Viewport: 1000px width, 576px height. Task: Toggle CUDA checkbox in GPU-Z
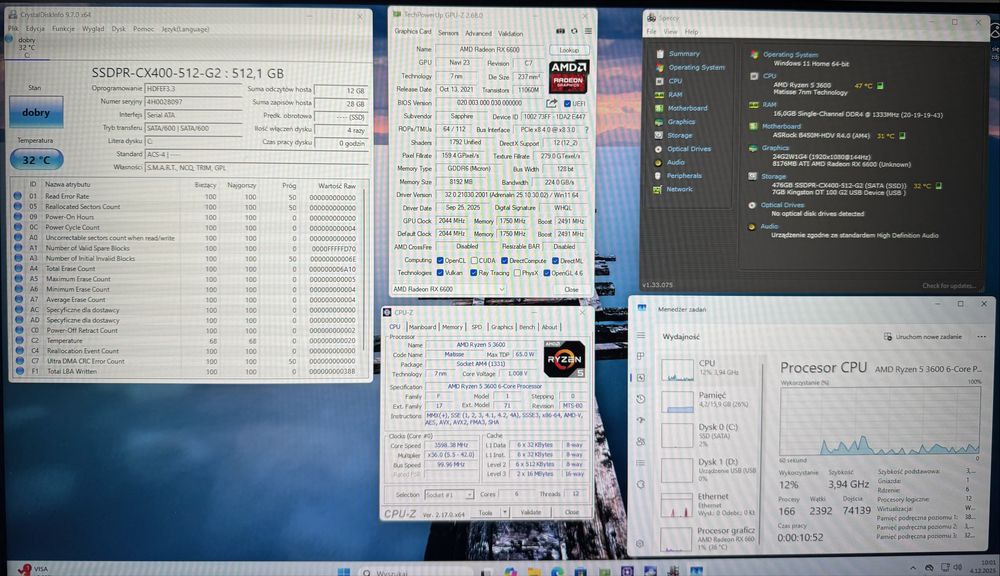tap(474, 260)
